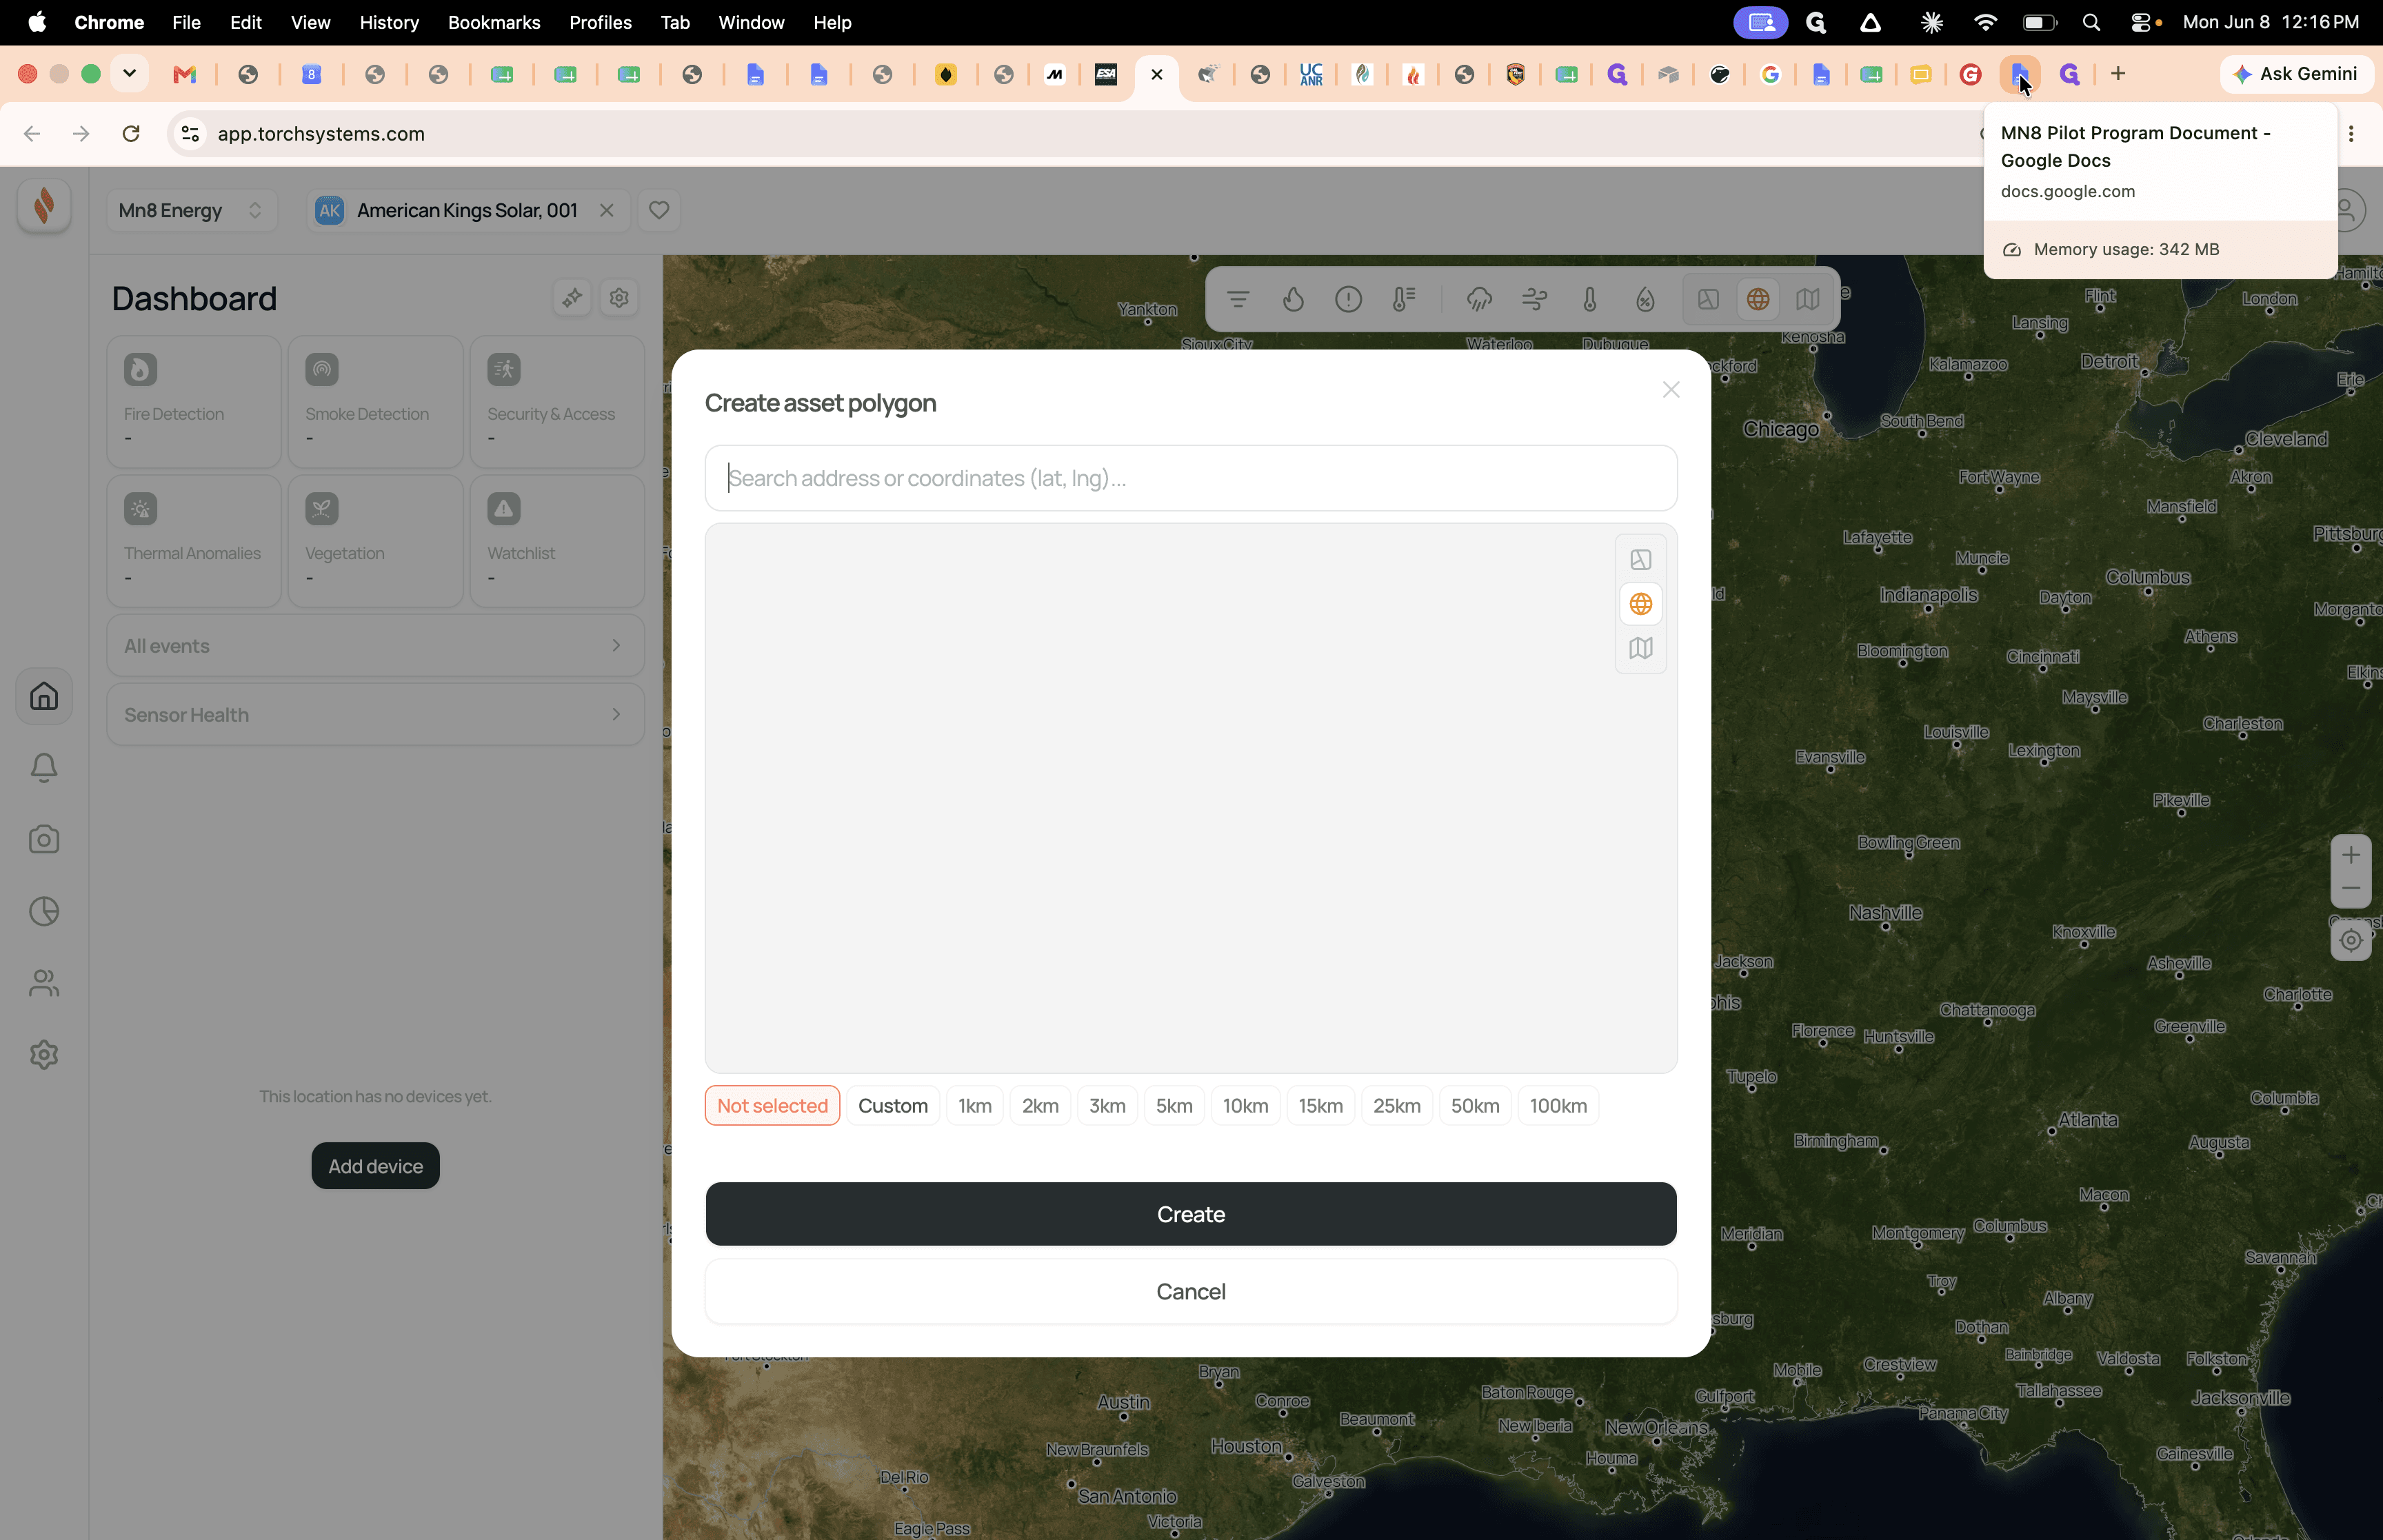Toggle the rain cloud map layer

pyautogui.click(x=1479, y=299)
